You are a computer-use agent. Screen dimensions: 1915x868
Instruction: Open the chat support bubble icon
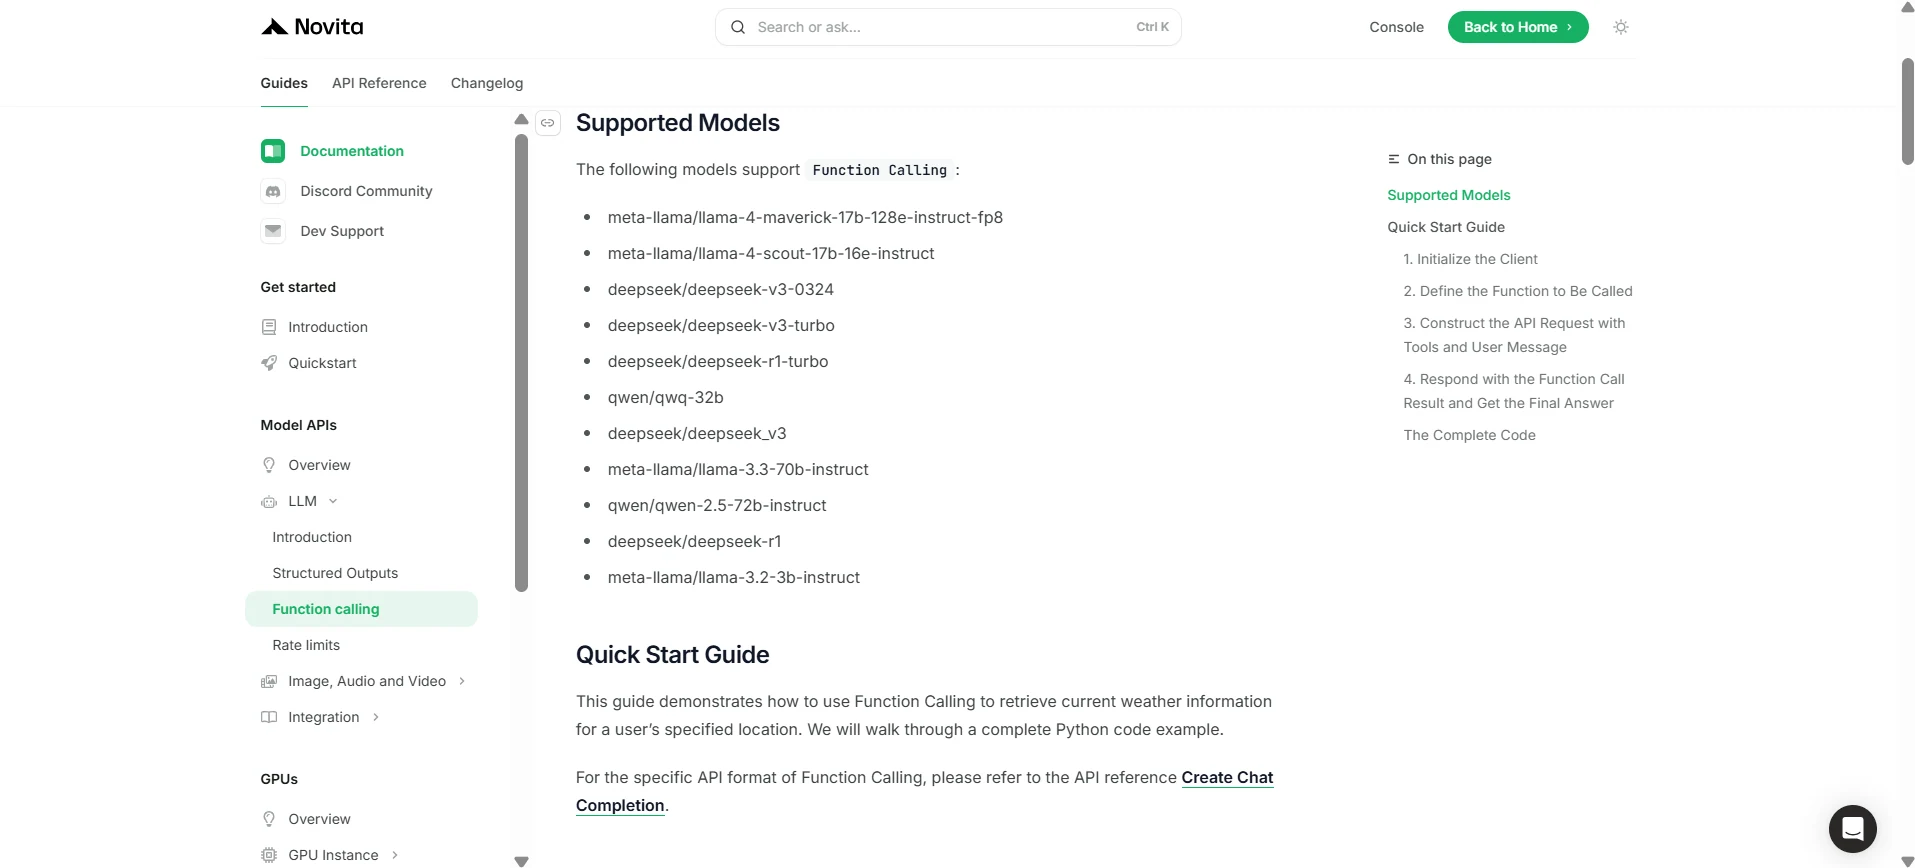pyautogui.click(x=1852, y=829)
